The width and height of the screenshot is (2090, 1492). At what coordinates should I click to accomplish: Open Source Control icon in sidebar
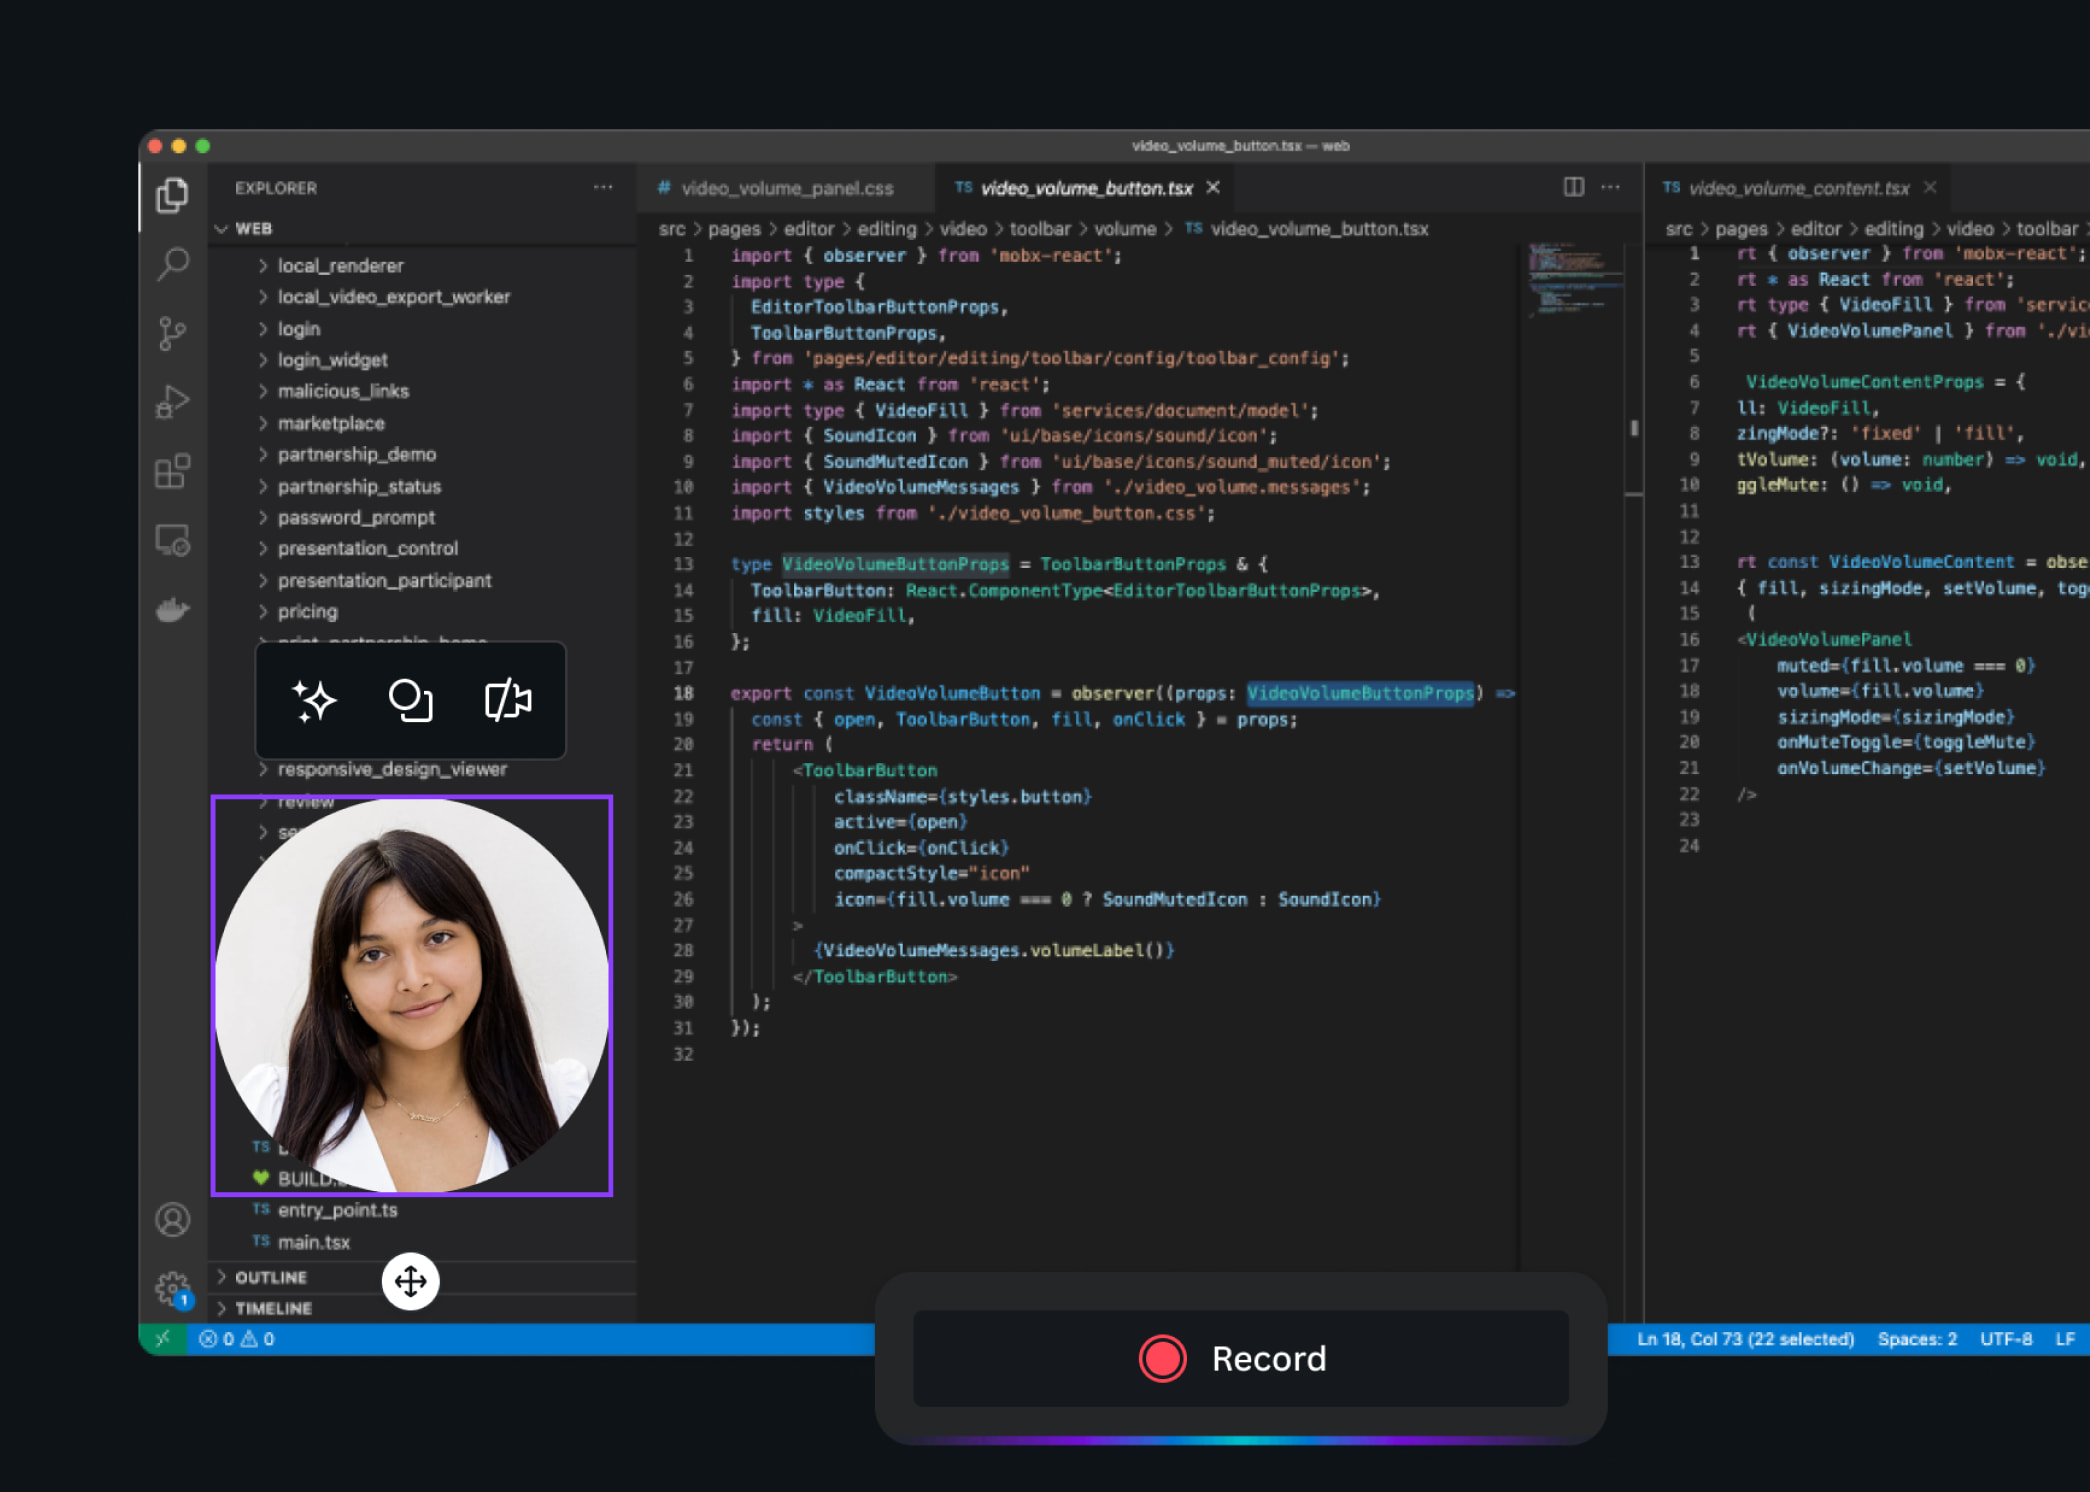pos(174,329)
